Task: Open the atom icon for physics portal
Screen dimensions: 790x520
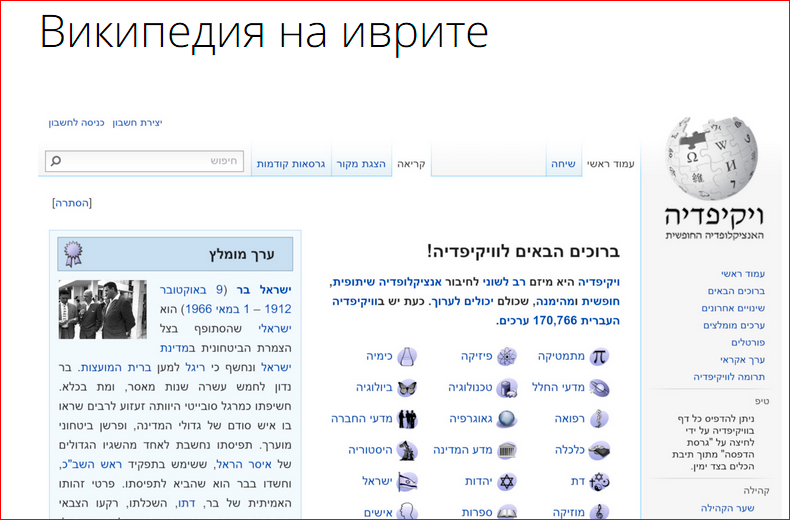Action: (506, 356)
